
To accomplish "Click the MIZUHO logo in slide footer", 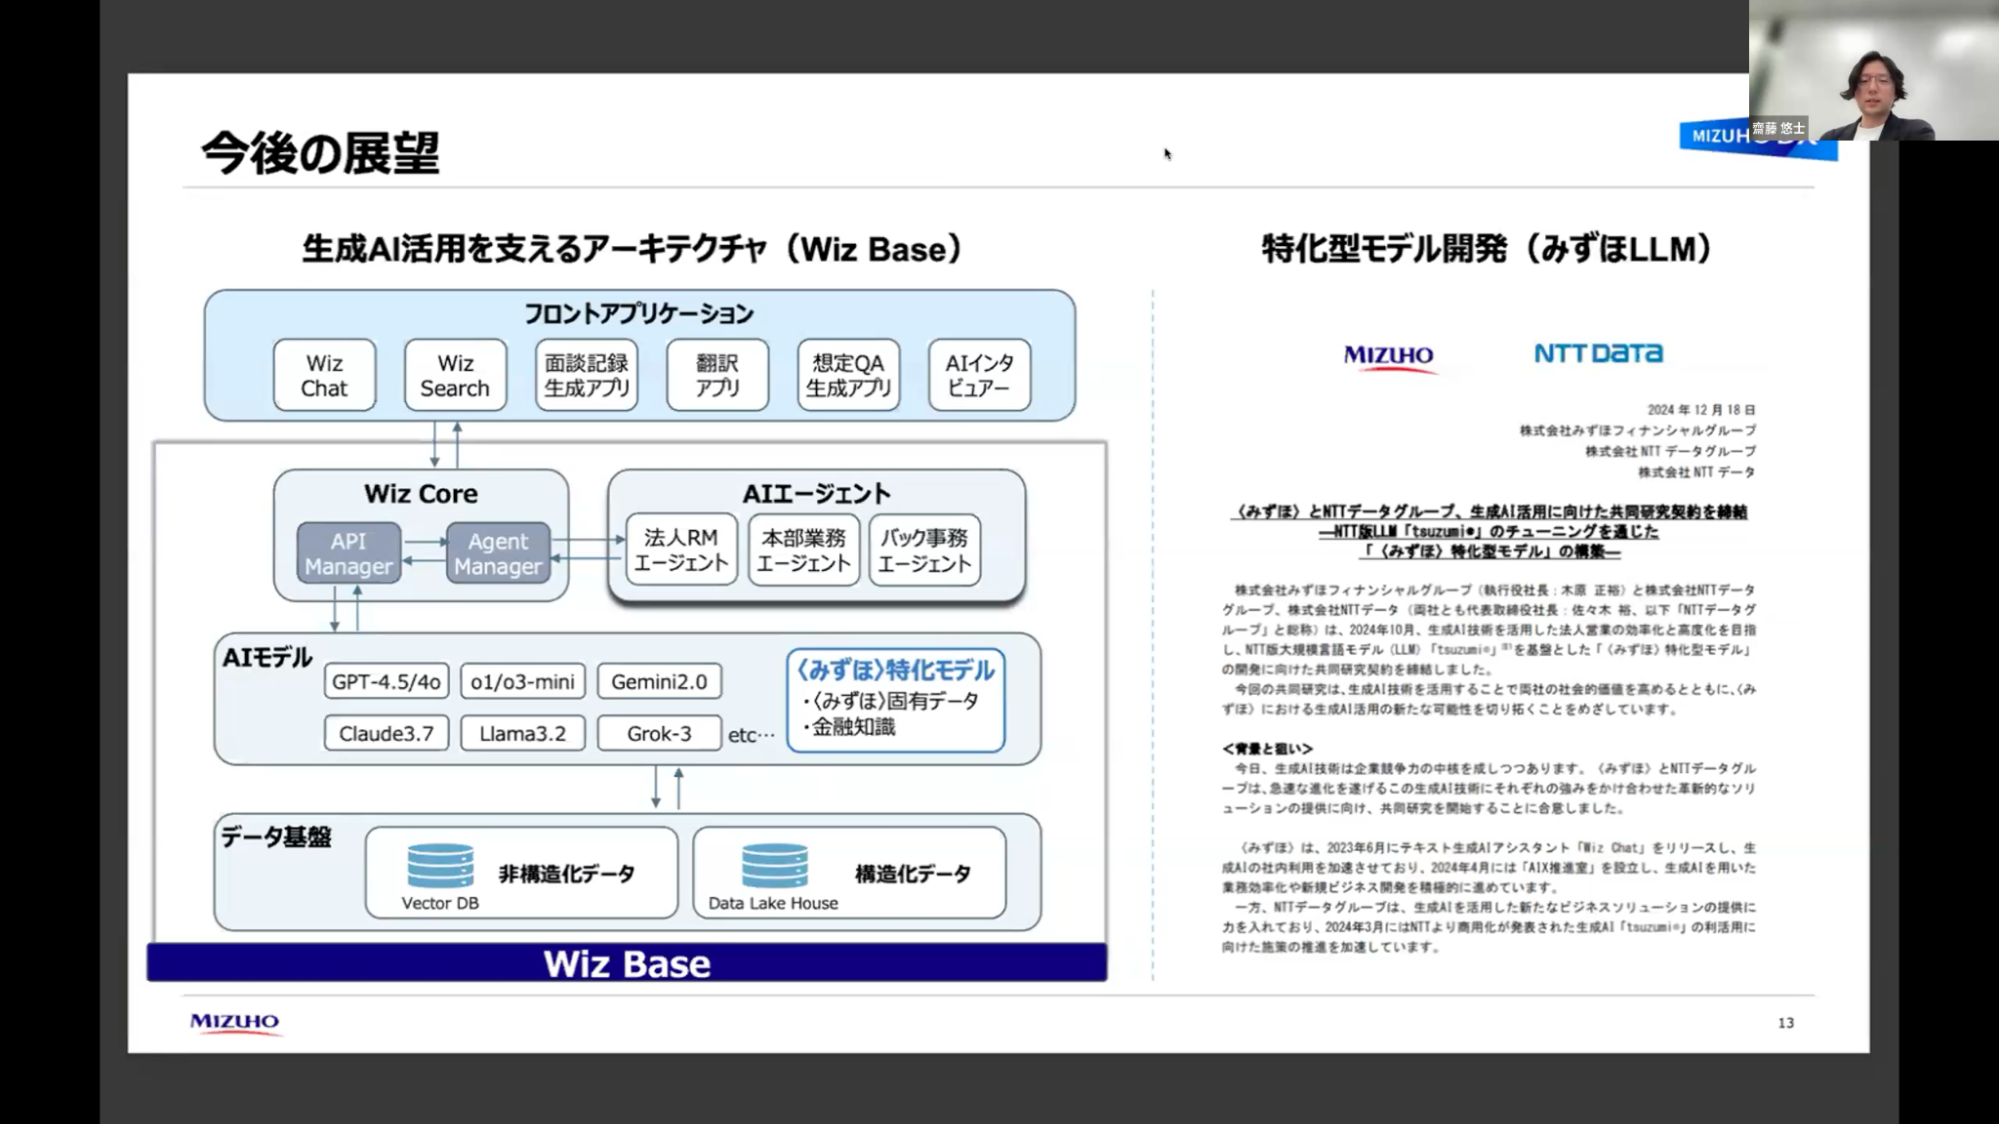I will 236,1023.
